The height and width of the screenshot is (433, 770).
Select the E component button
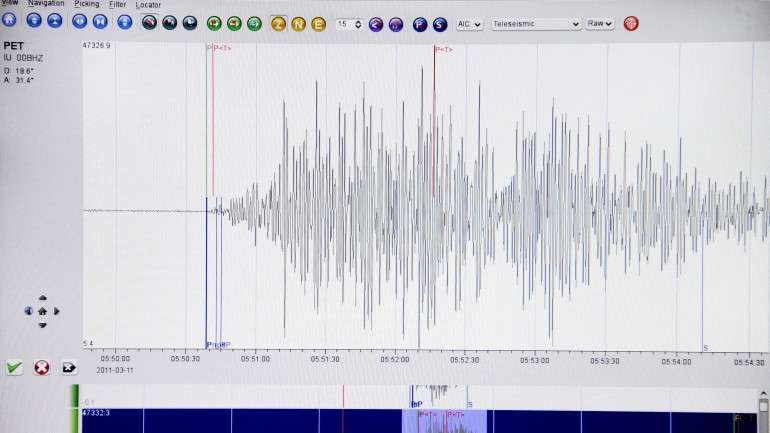[319, 24]
